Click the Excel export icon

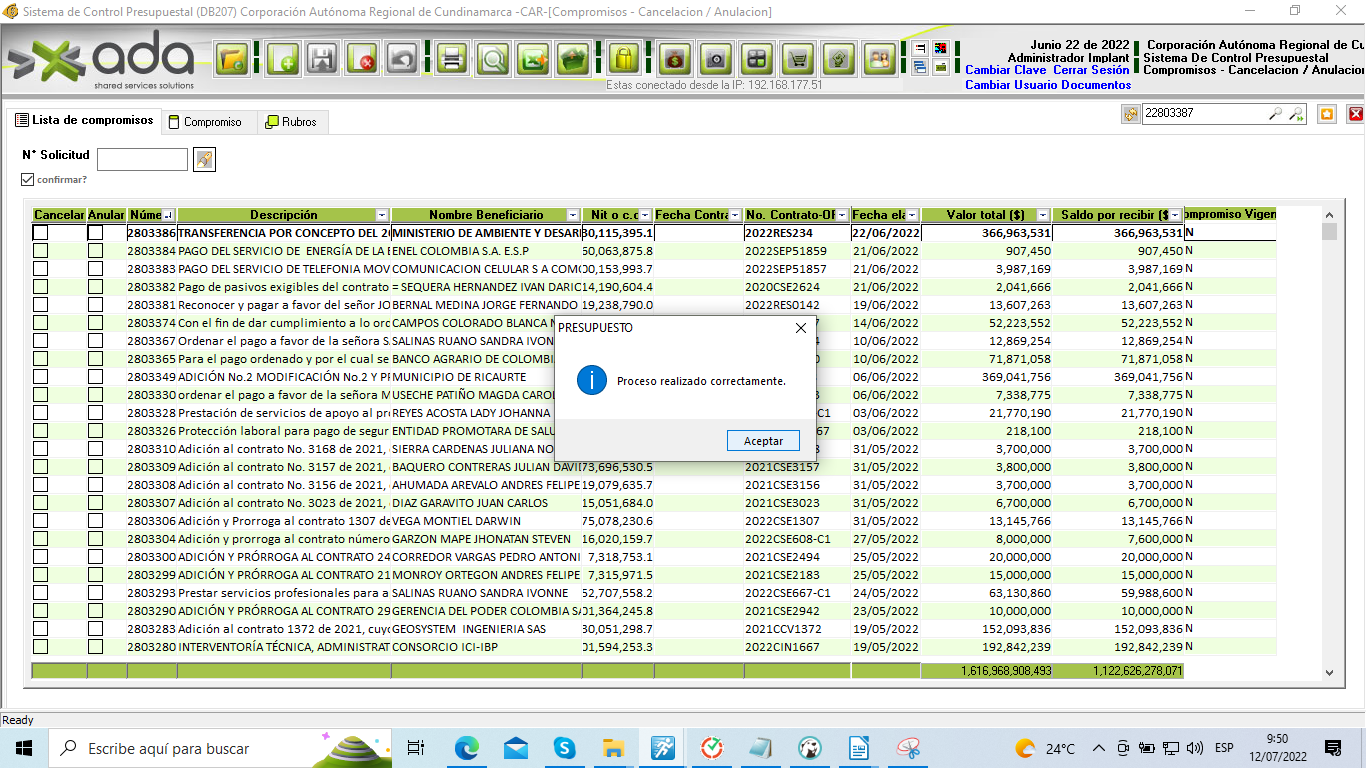(x=534, y=59)
